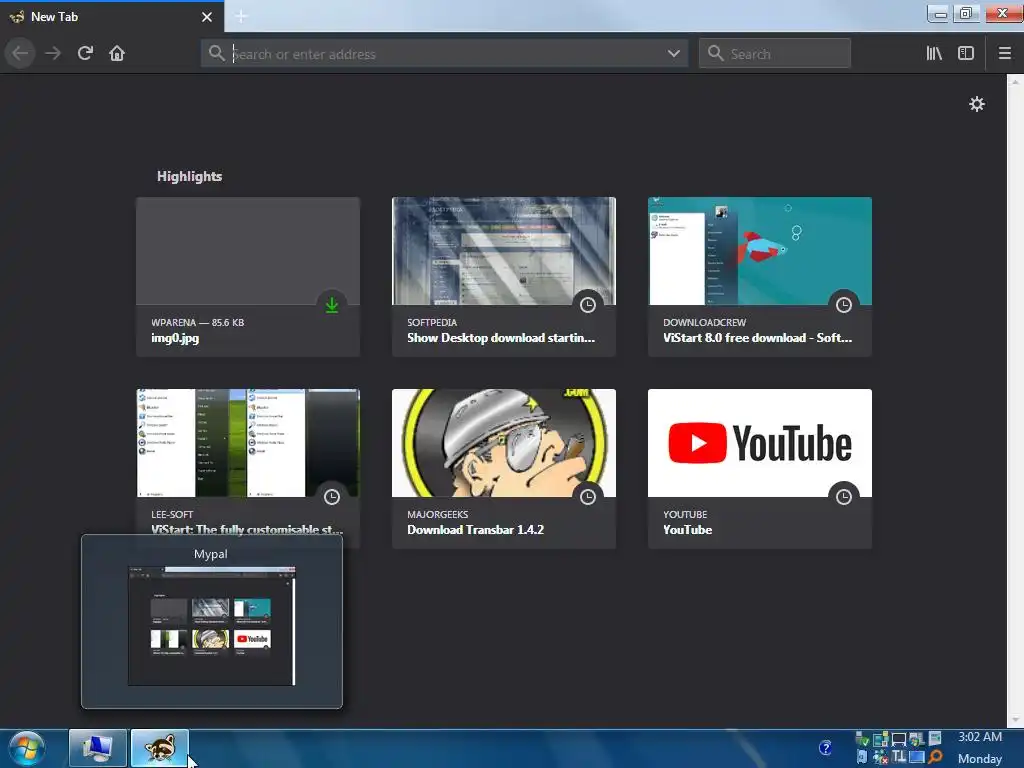Viewport: 1024px width, 768px height.
Task: Click the magnifier icon in the Search box
Action: 716,54
